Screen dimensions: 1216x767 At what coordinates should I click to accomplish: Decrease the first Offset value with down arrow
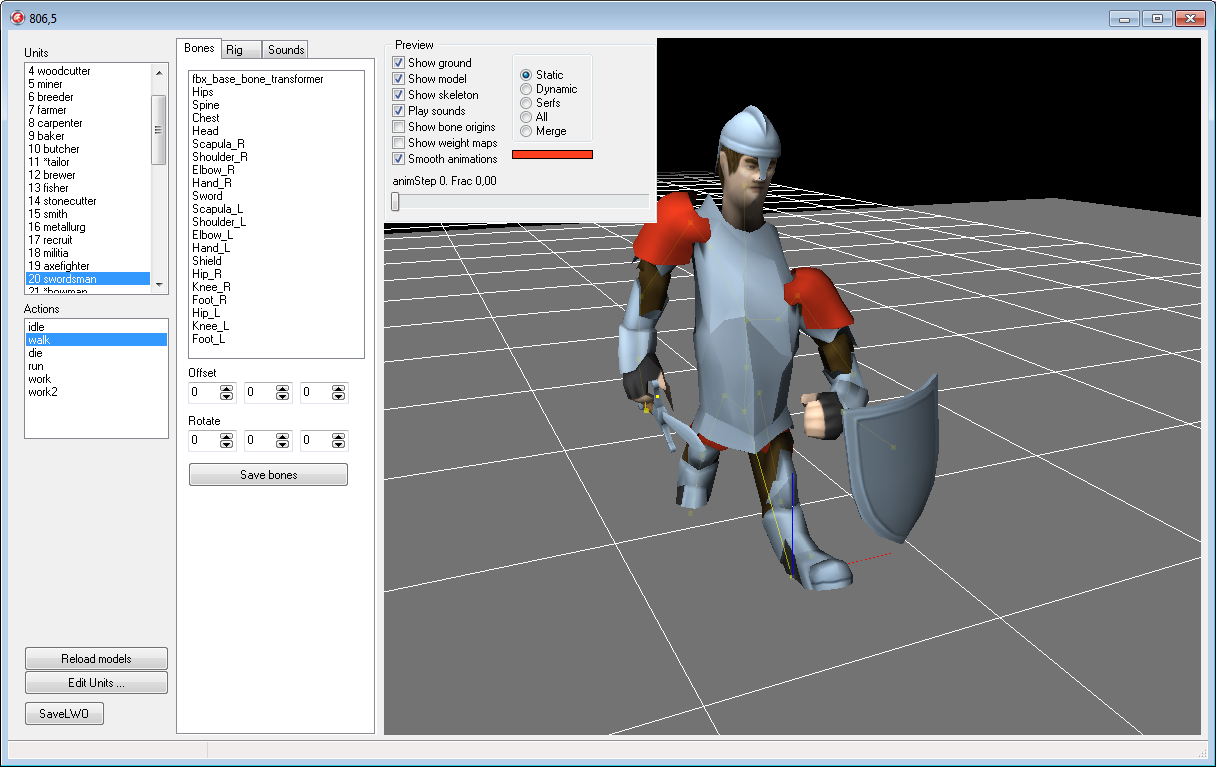click(x=227, y=398)
